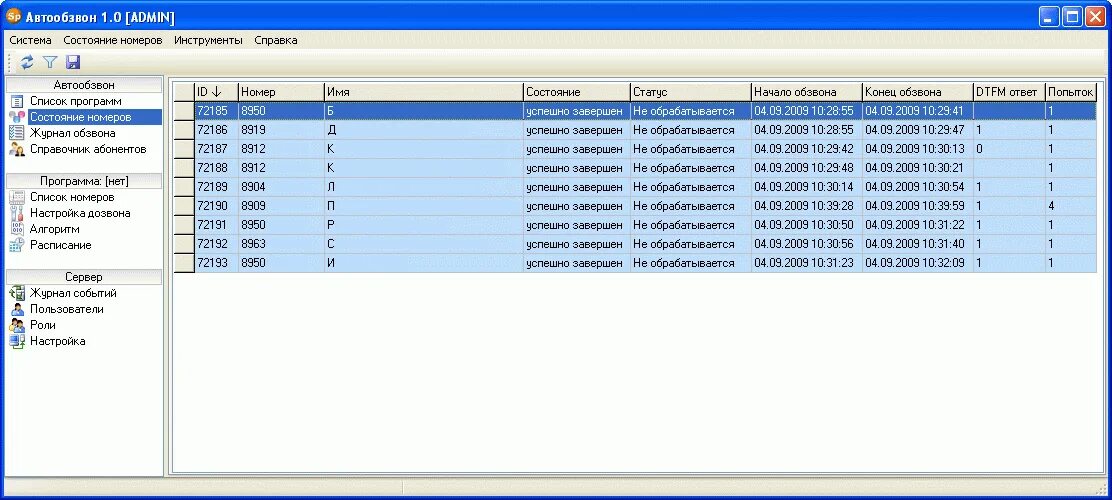Click the Расписание icon
1112x500 pixels.
17,245
